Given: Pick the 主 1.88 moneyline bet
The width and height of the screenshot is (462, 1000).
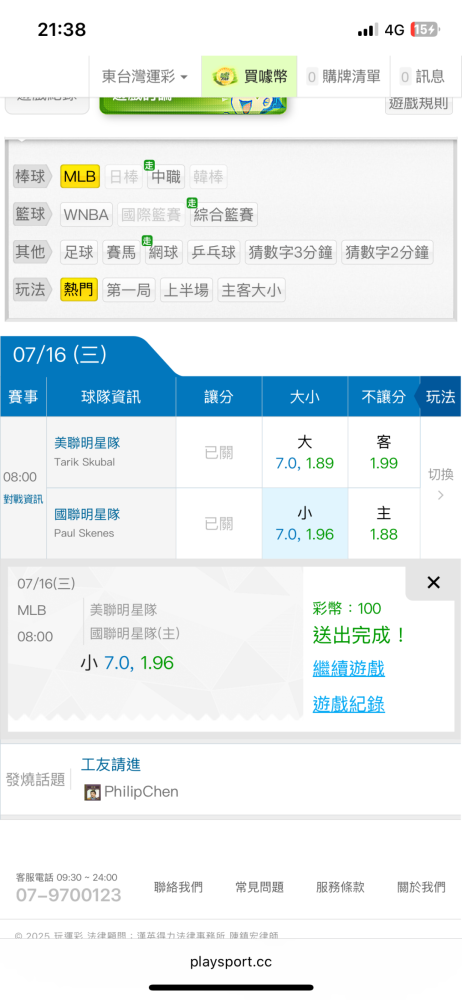Looking at the screenshot, I should pos(384,524).
